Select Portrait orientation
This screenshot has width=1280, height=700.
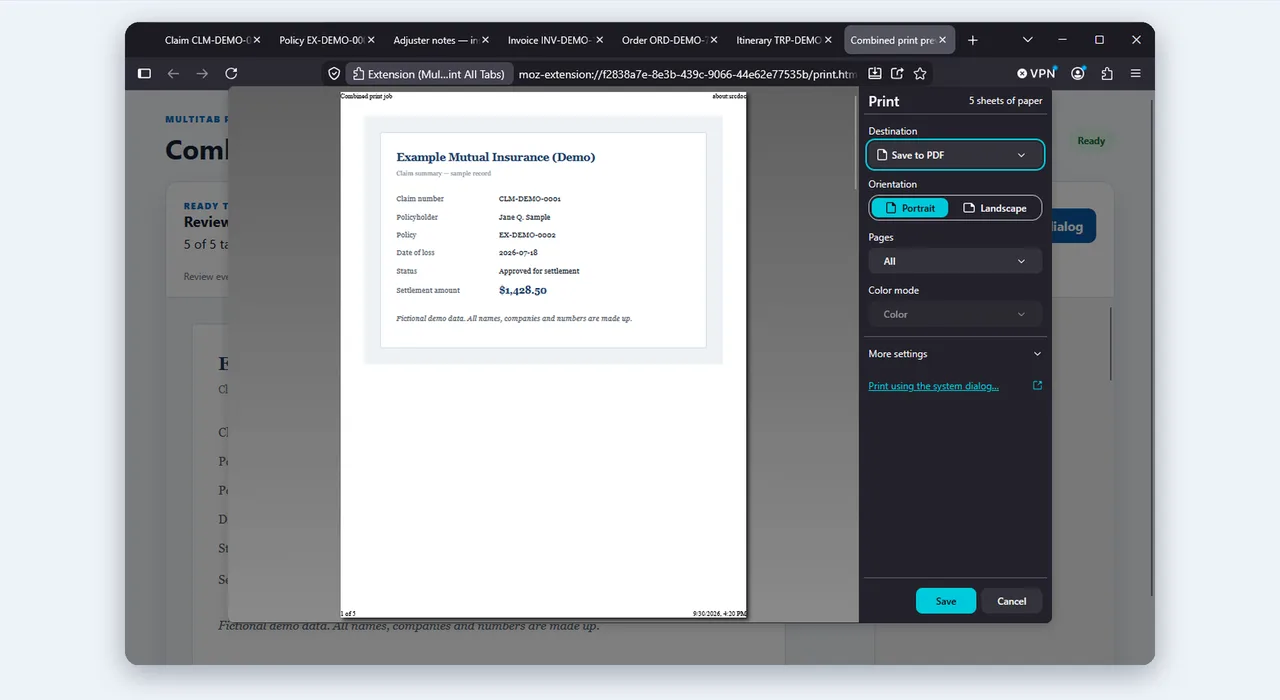tap(909, 208)
